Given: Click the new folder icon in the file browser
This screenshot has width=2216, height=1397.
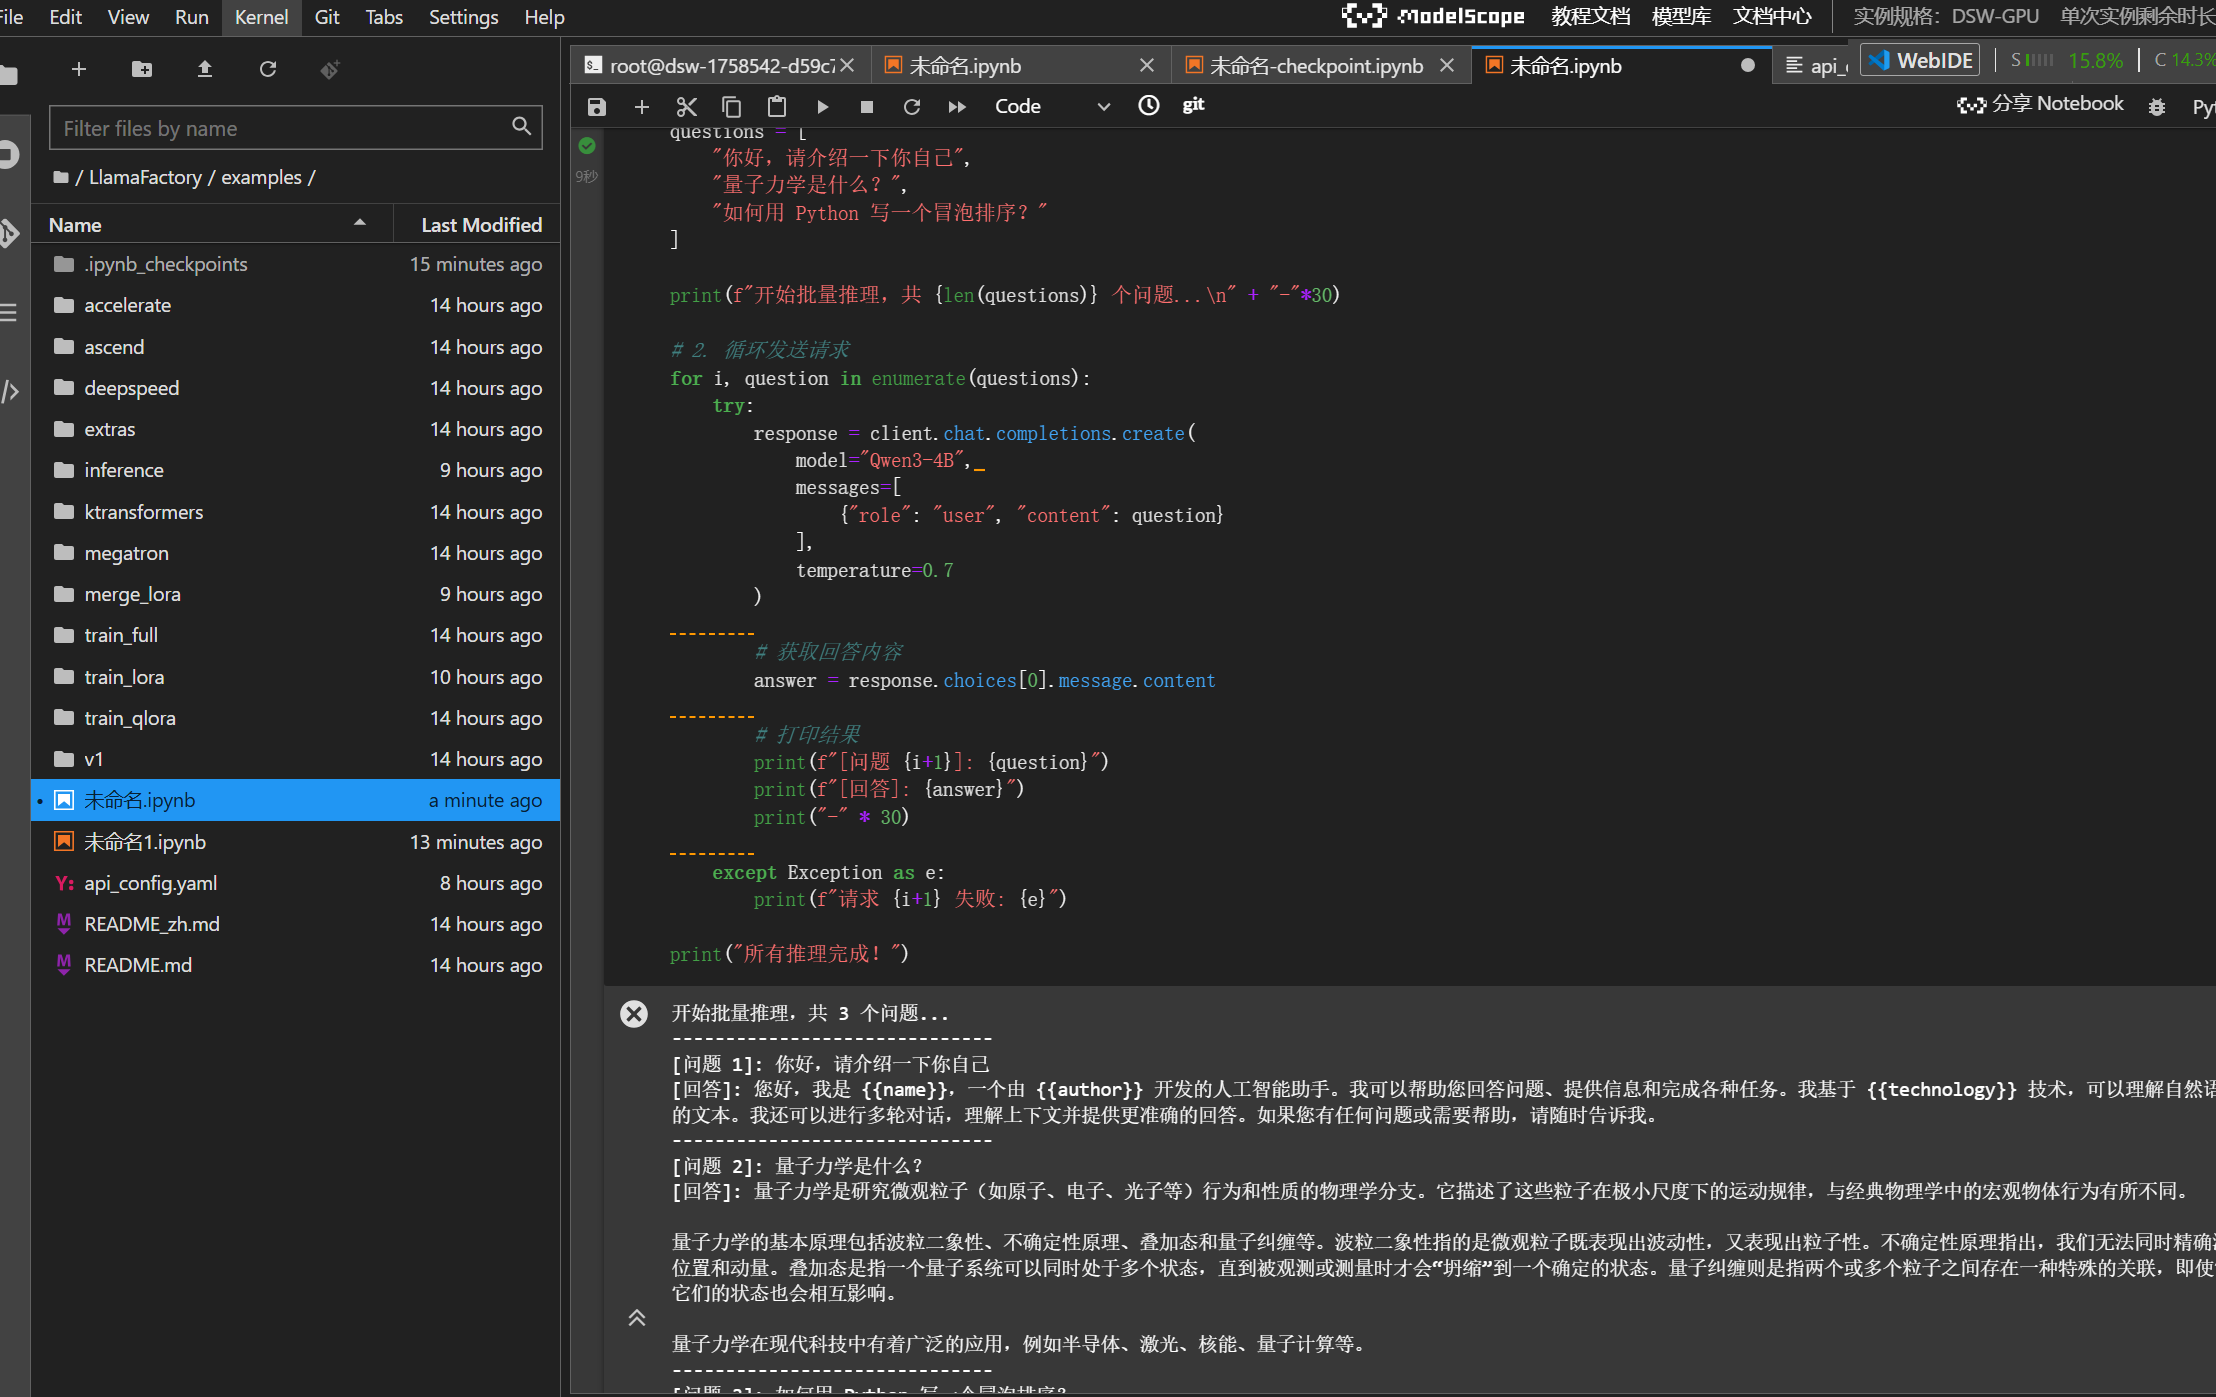Looking at the screenshot, I should coord(142,69).
